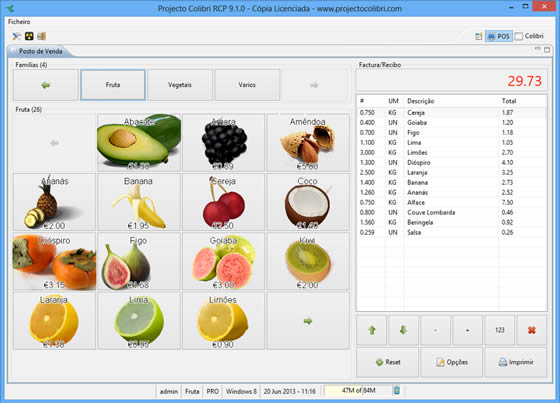Screen dimensions: 560x403
Task: Add Amora to the receipt
Action: click(x=224, y=143)
